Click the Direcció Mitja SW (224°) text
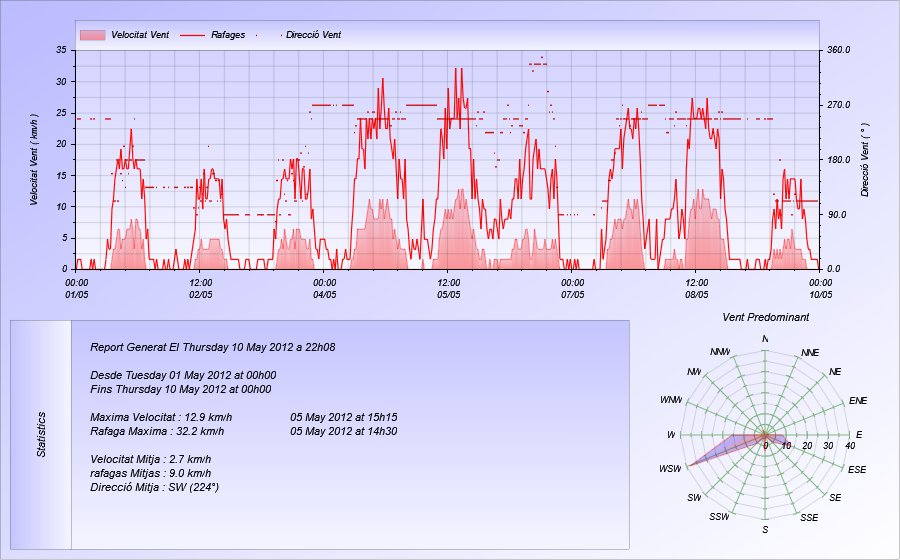Viewport: 900px width, 560px height. (154, 487)
